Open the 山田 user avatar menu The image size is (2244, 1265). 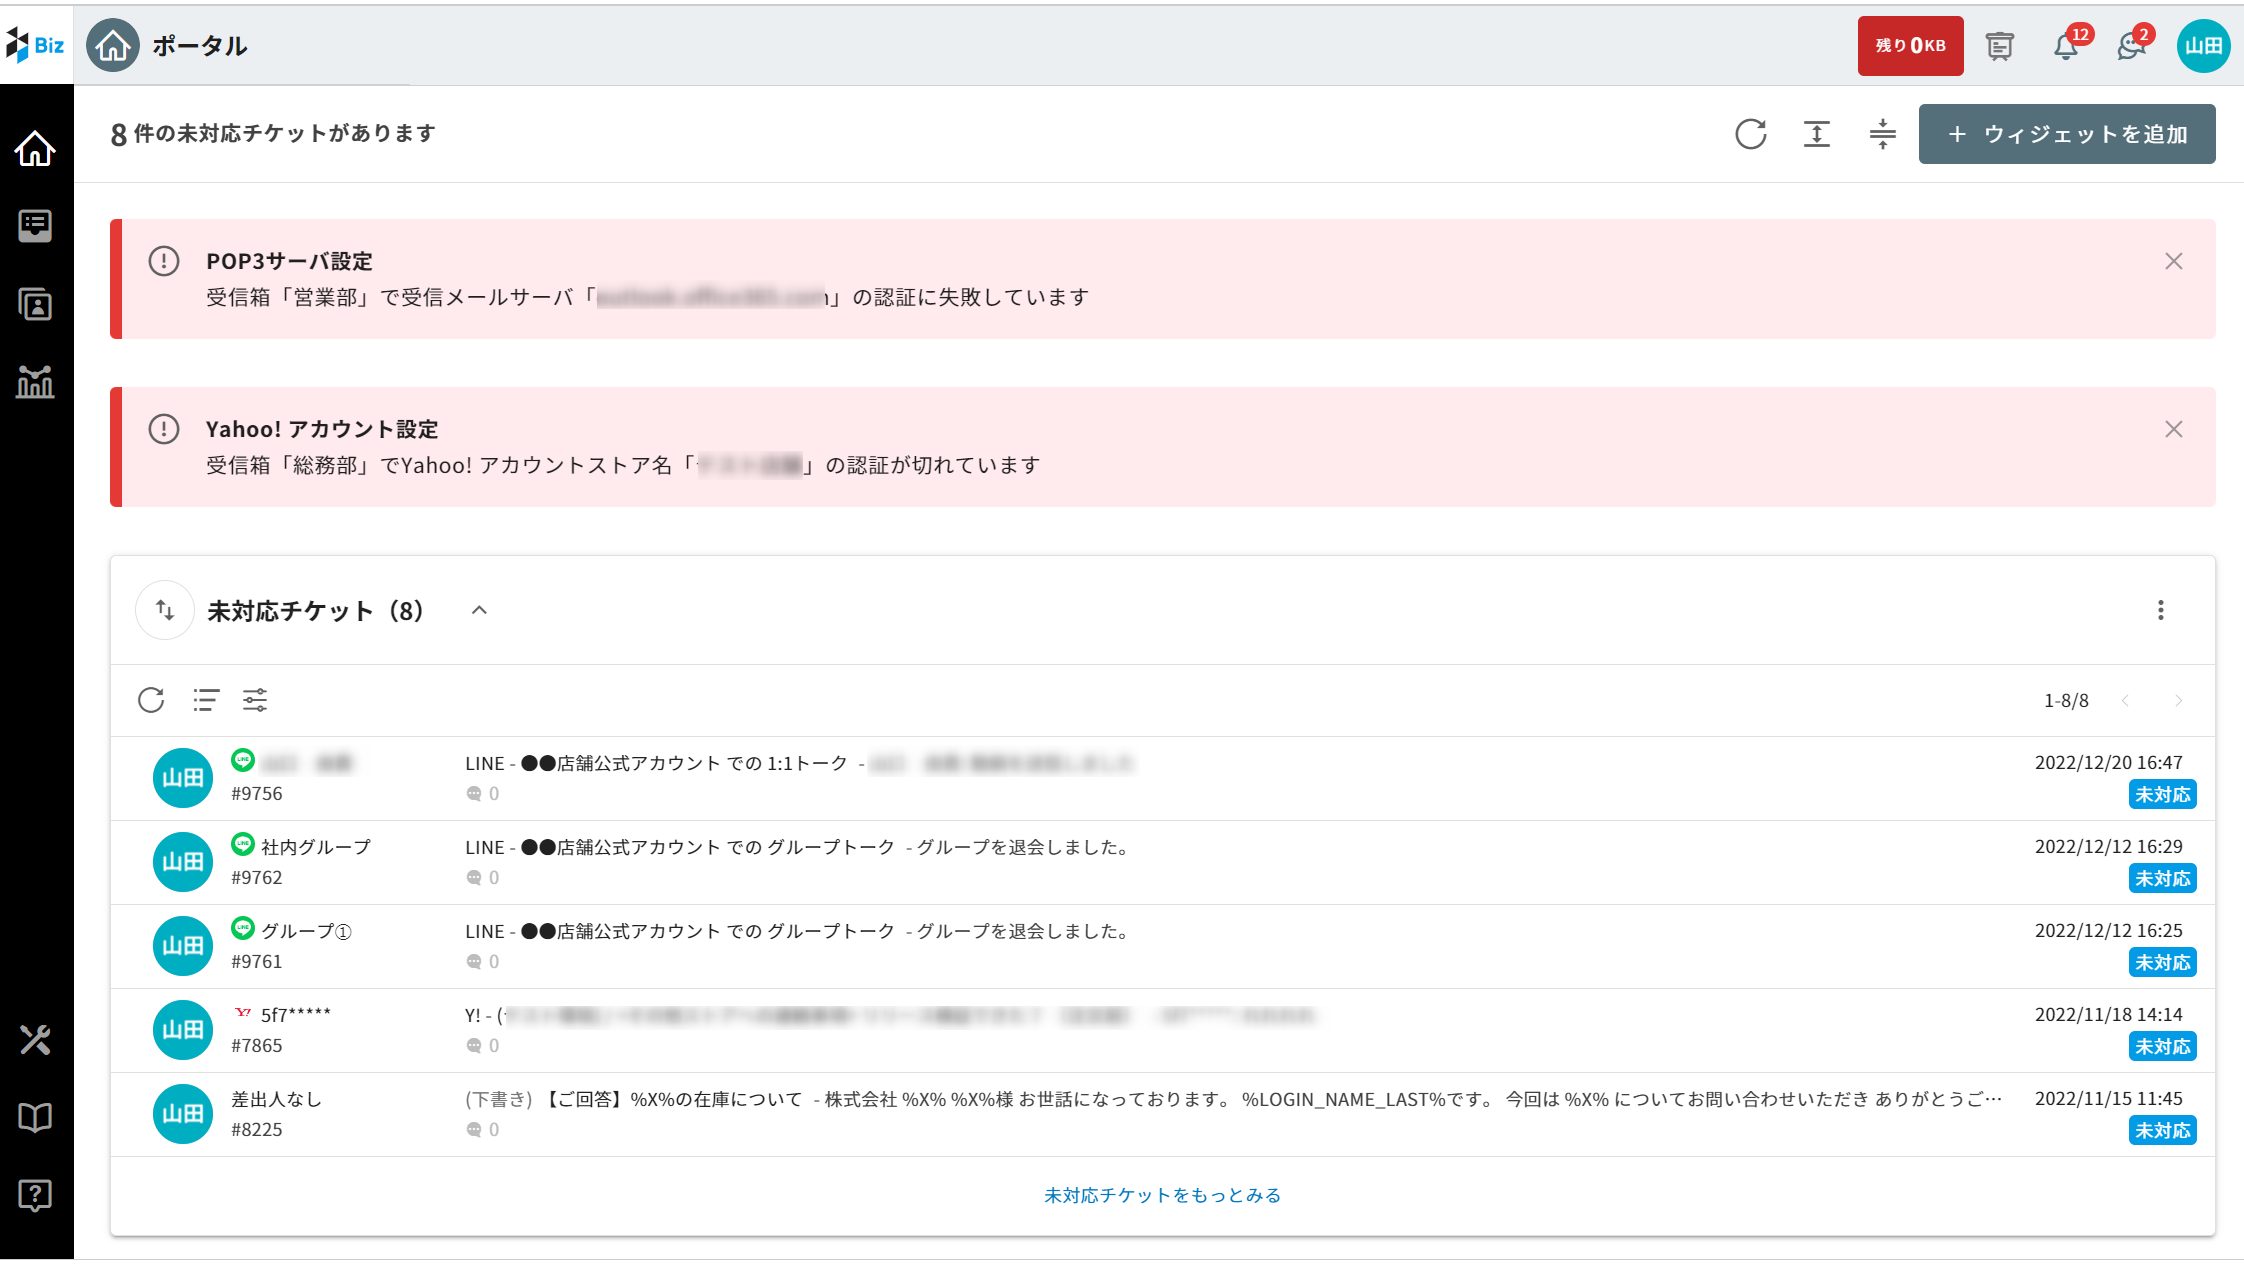pos(2203,46)
